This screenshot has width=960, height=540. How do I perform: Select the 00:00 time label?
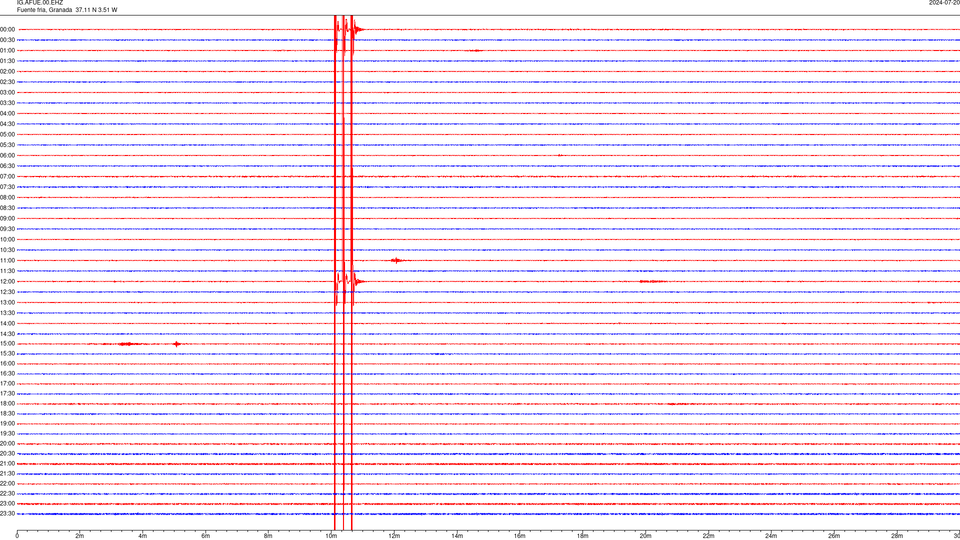pos(7,29)
